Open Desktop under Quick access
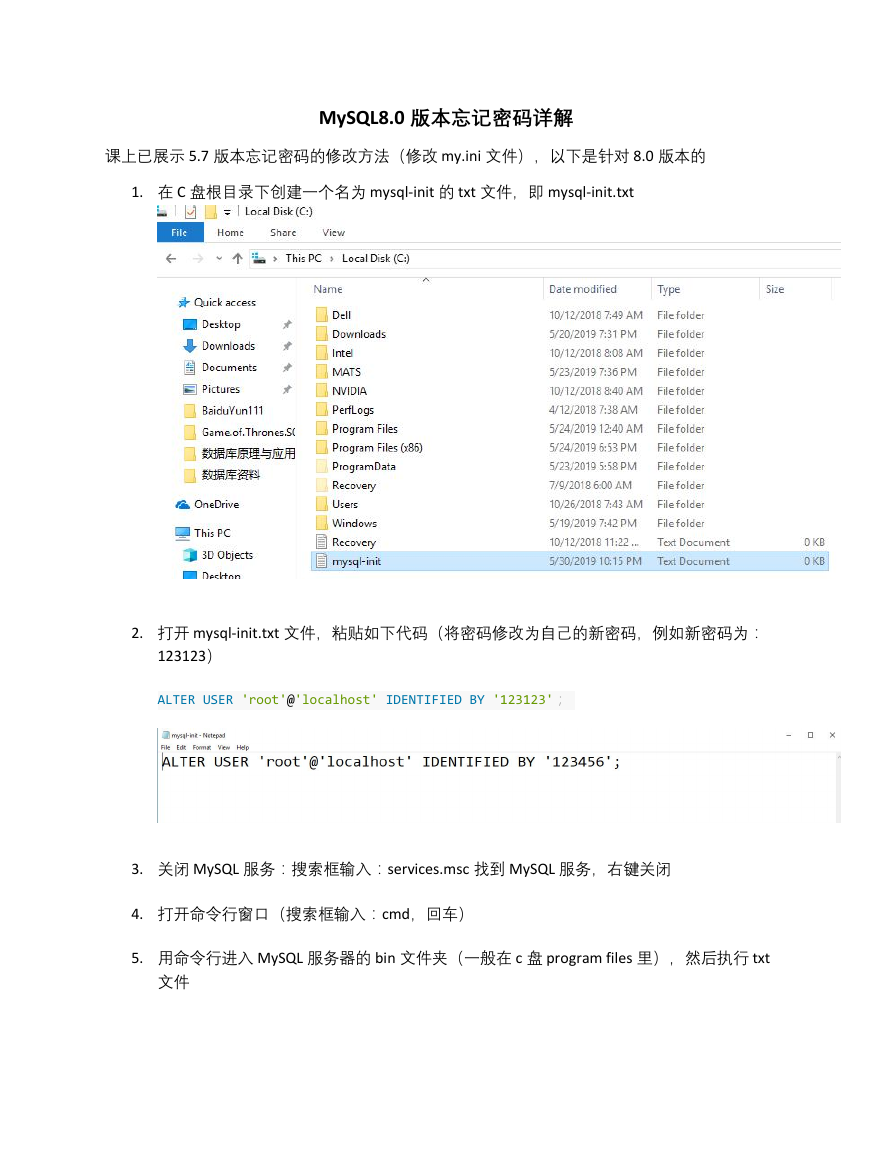This screenshot has height=1155, width=893. 212,324
